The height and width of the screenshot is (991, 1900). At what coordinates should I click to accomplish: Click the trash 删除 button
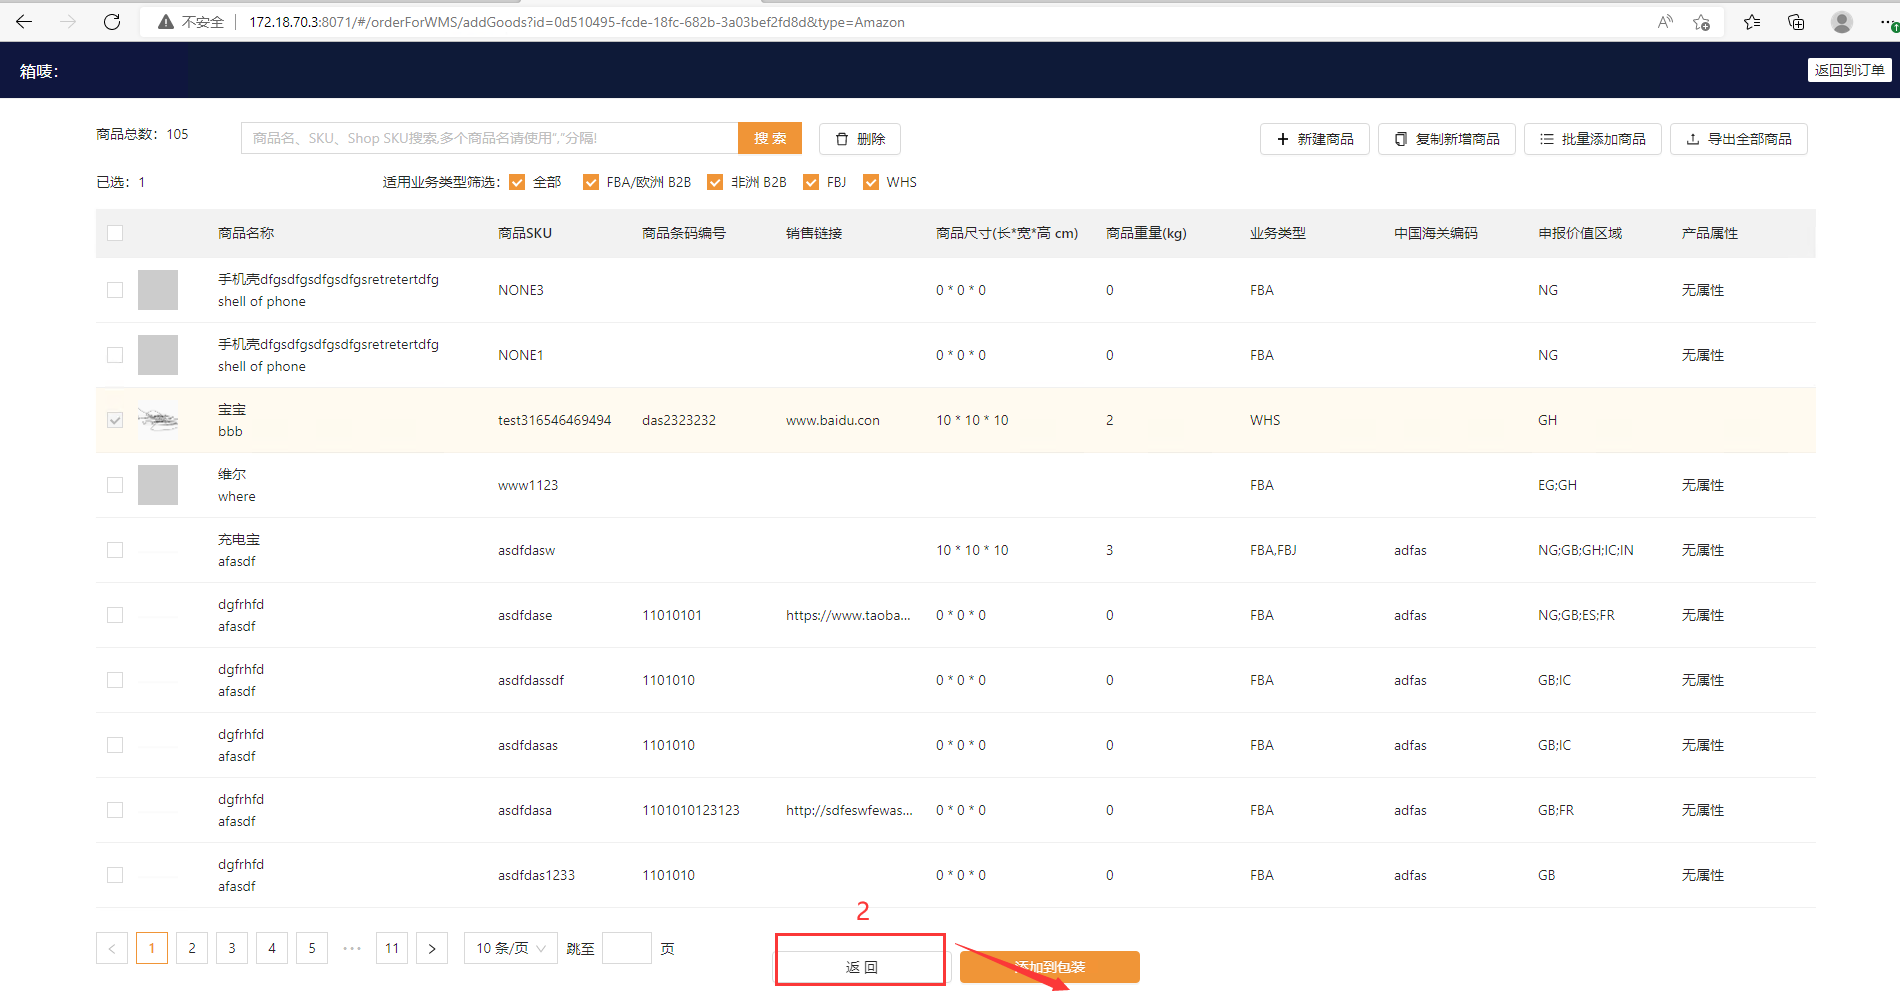tap(860, 139)
